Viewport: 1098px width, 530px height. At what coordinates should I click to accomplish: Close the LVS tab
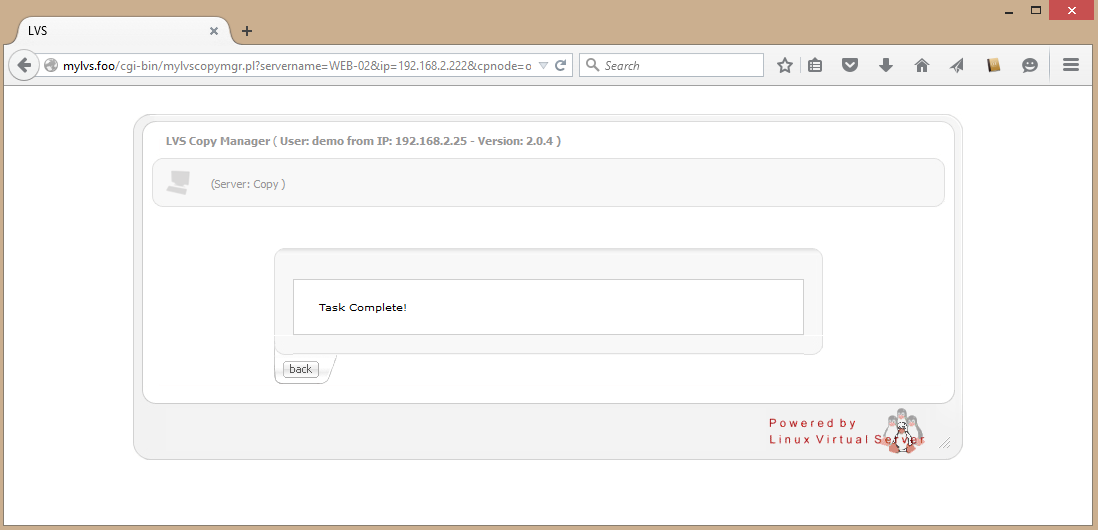click(213, 31)
